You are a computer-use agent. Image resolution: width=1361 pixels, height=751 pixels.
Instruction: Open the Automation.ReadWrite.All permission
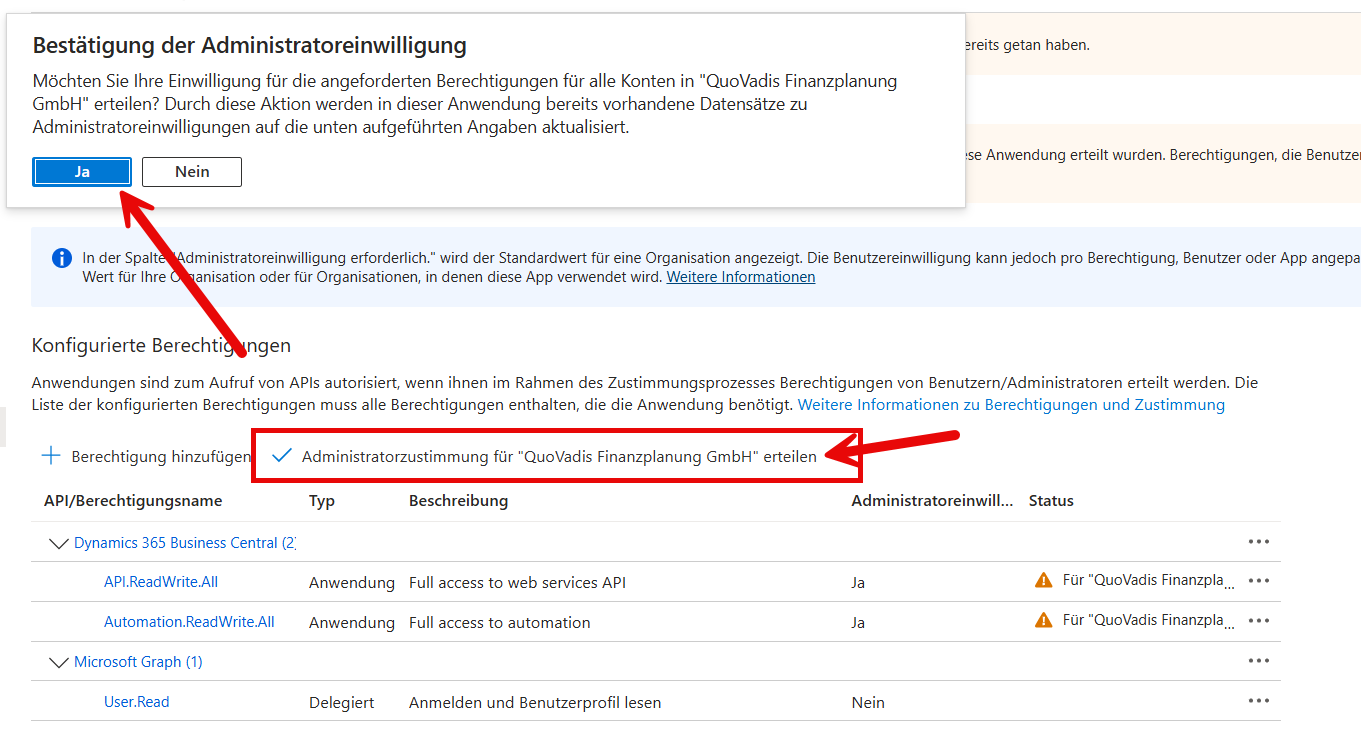pyautogui.click(x=189, y=622)
